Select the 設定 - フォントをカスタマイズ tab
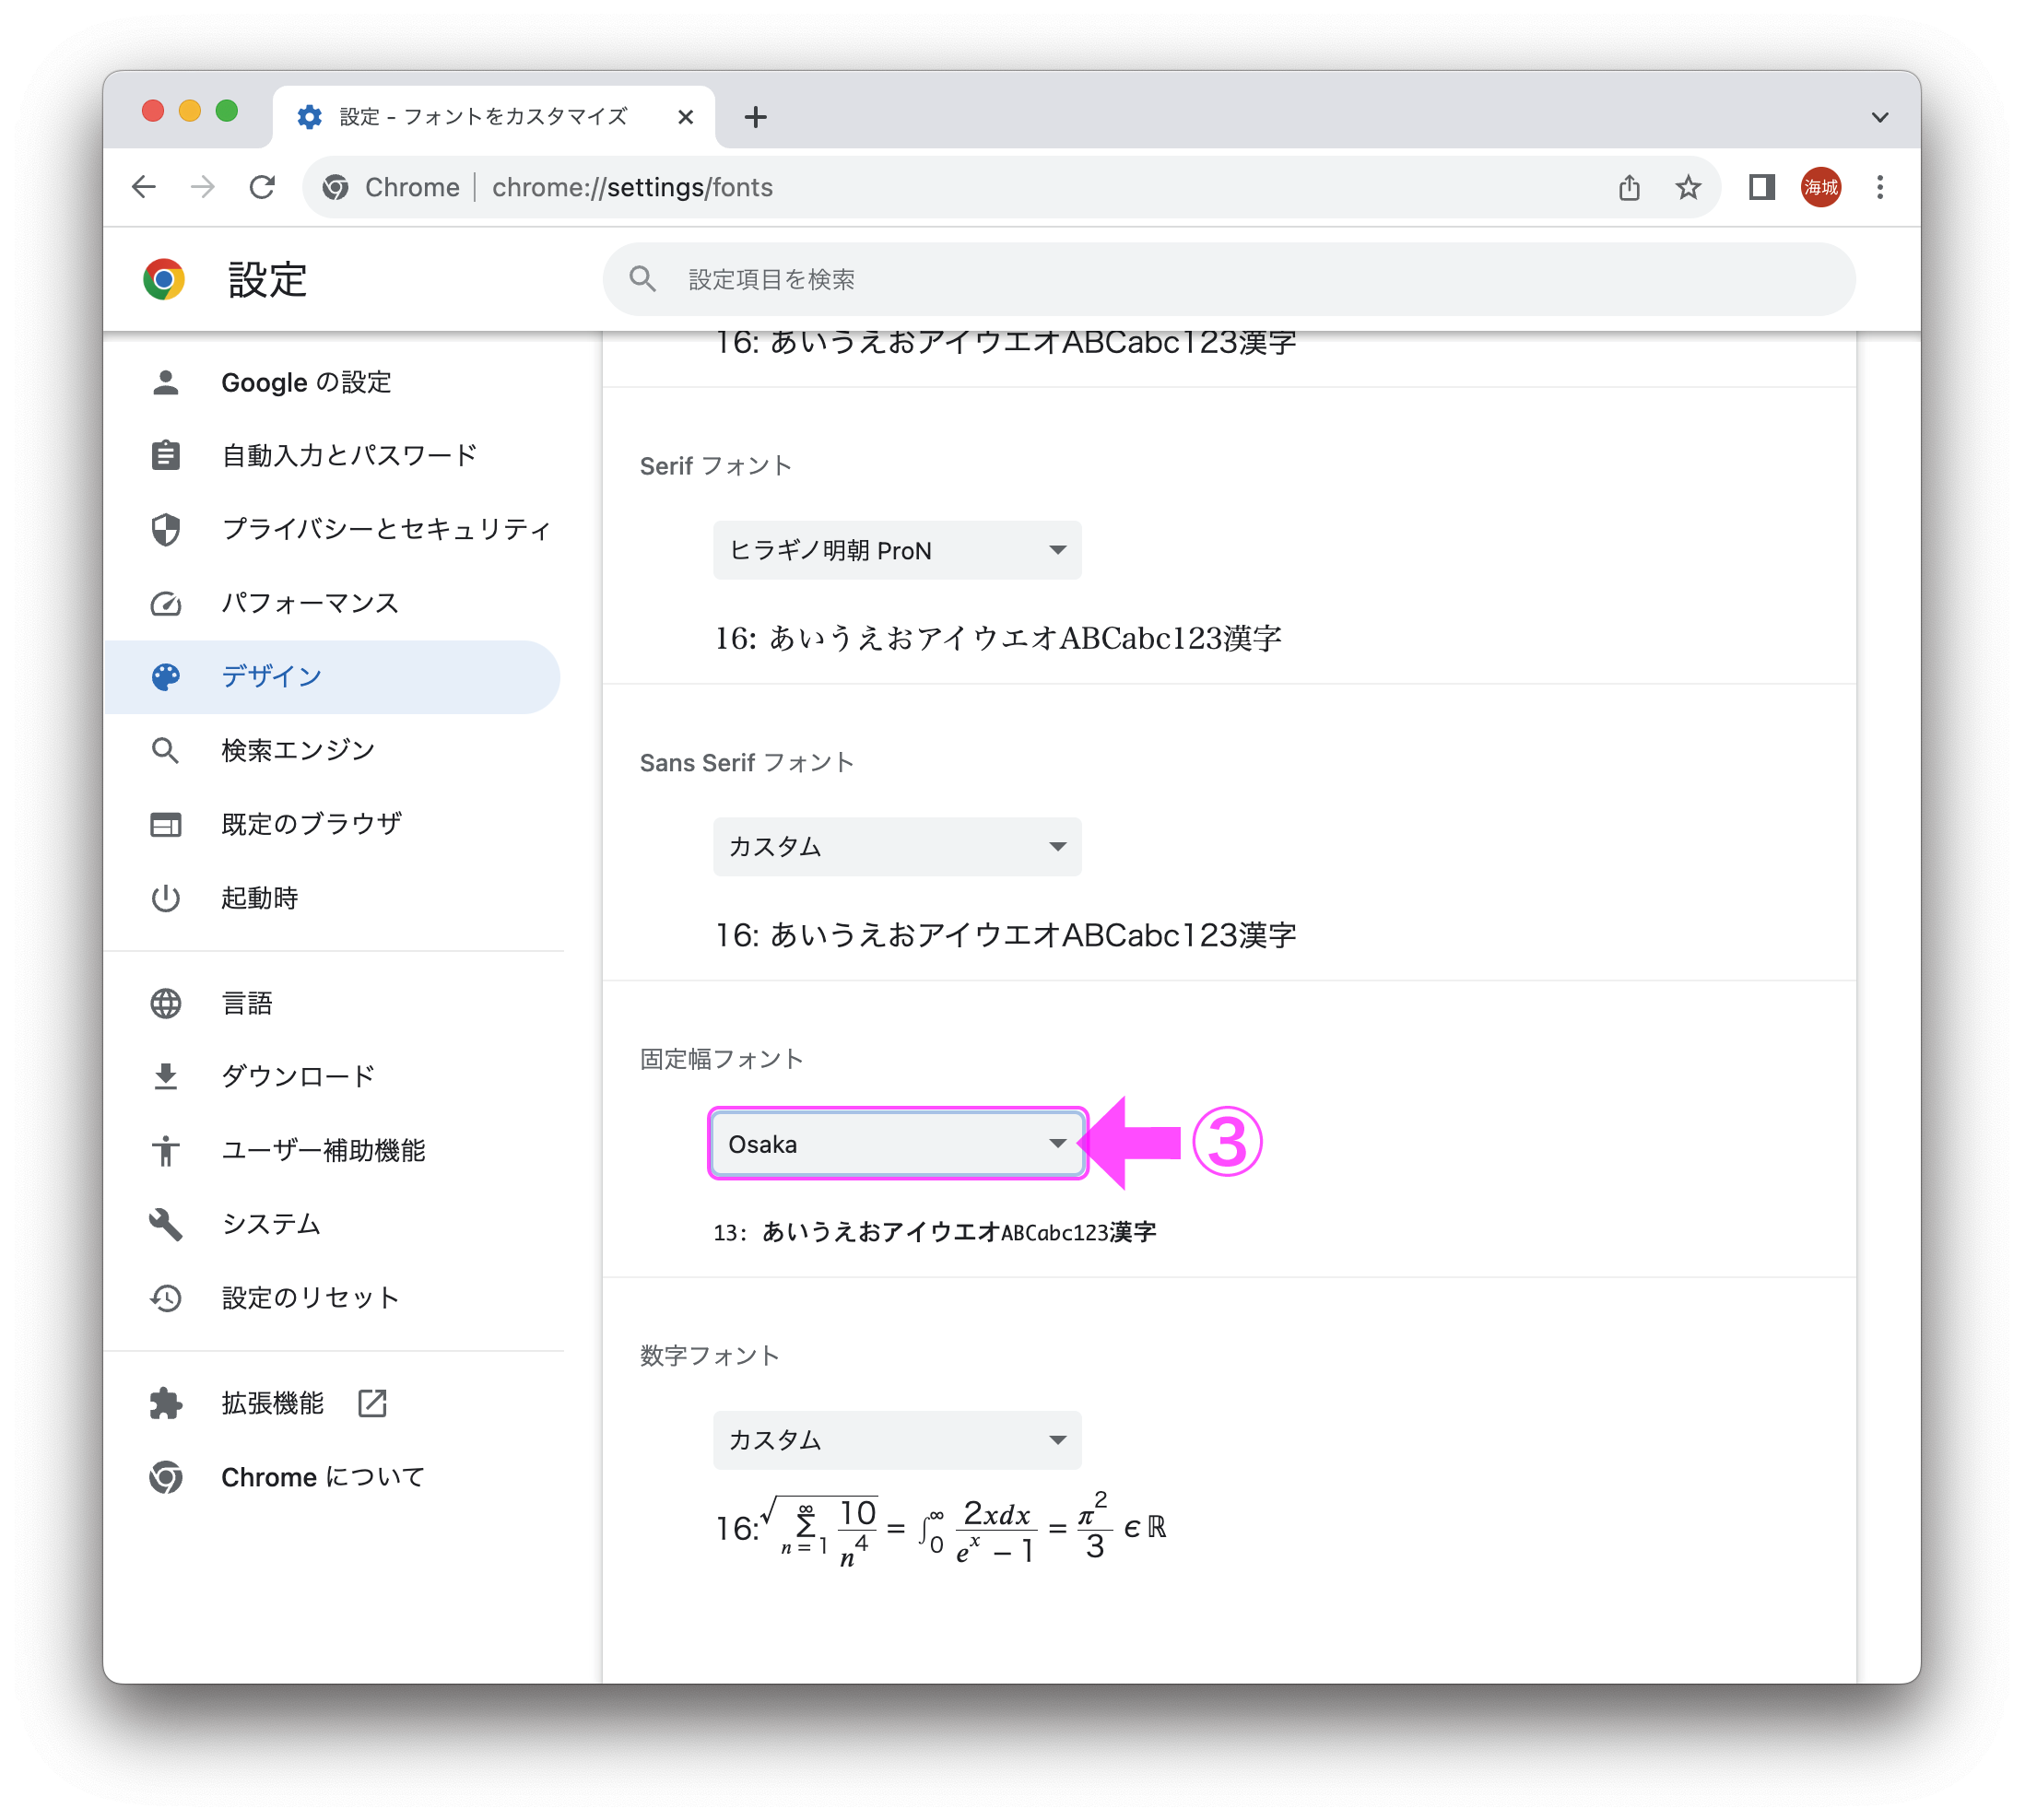The image size is (2025, 1820). click(x=494, y=117)
